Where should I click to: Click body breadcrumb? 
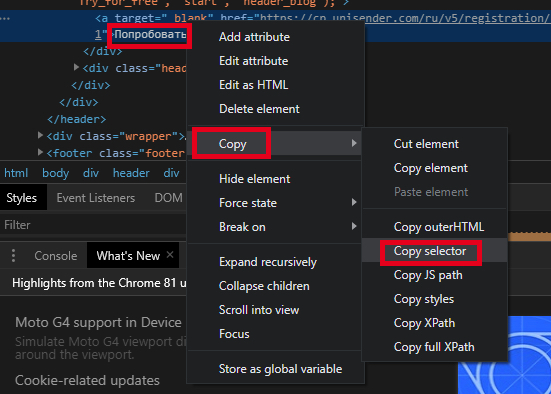[x=56, y=173]
